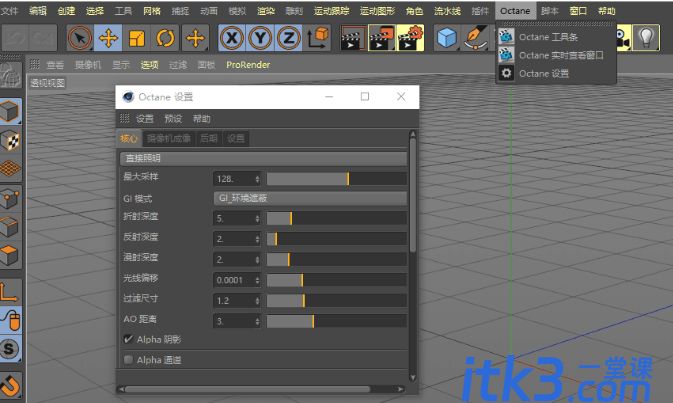Screen dimensions: 673x403
Task: Open Octane 工具条 menu entry
Action: (x=556, y=37)
